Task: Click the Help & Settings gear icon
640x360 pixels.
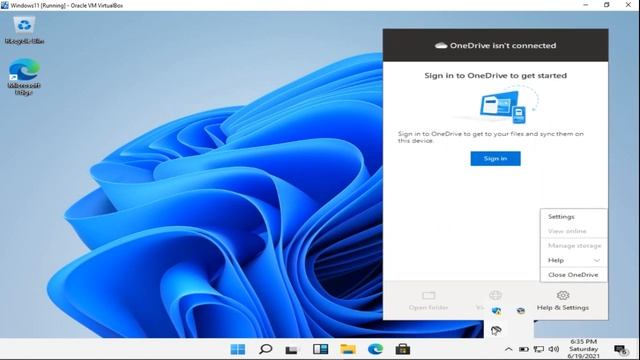Action: tap(563, 295)
